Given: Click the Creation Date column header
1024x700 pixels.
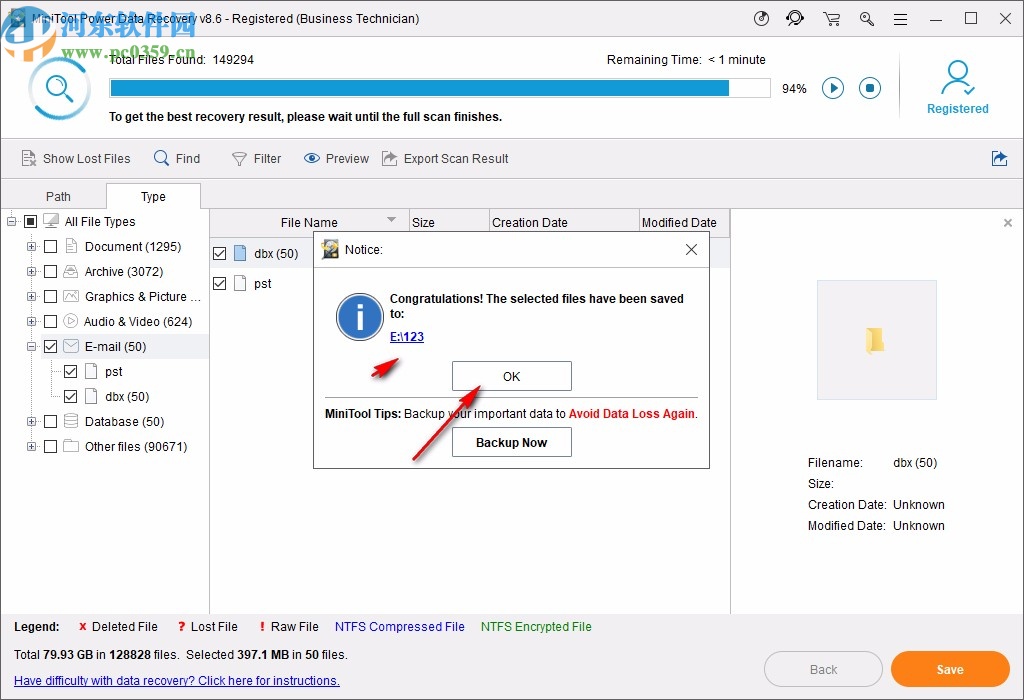Looking at the screenshot, I should (564, 222).
